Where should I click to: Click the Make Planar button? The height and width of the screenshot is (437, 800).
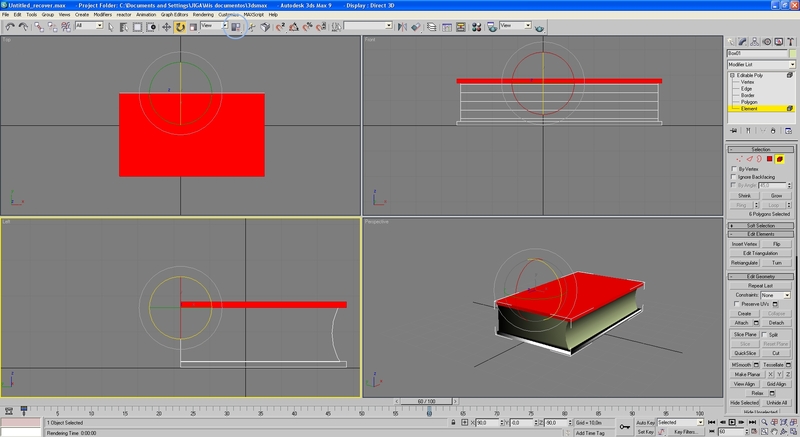(x=747, y=374)
